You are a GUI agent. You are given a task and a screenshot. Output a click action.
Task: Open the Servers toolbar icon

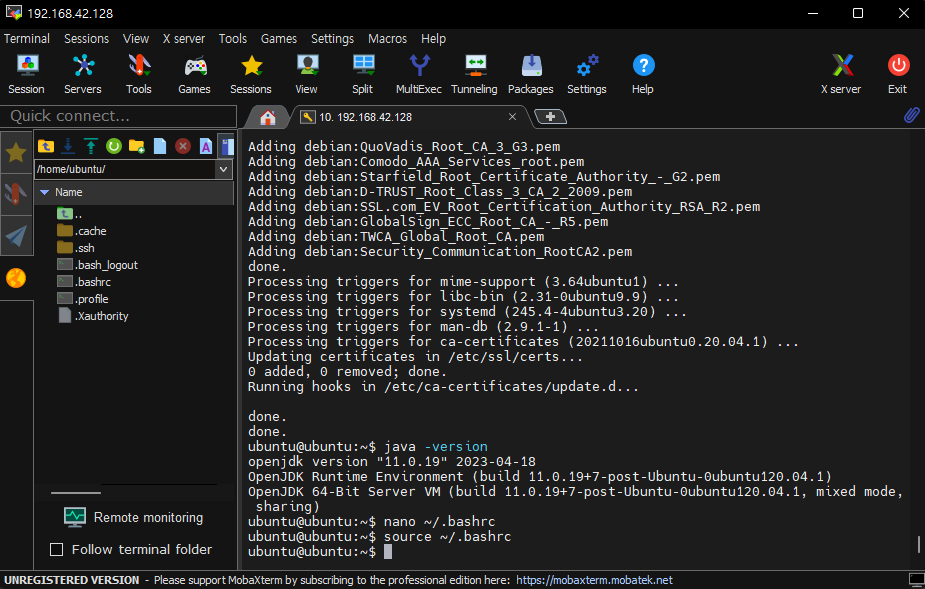83,74
